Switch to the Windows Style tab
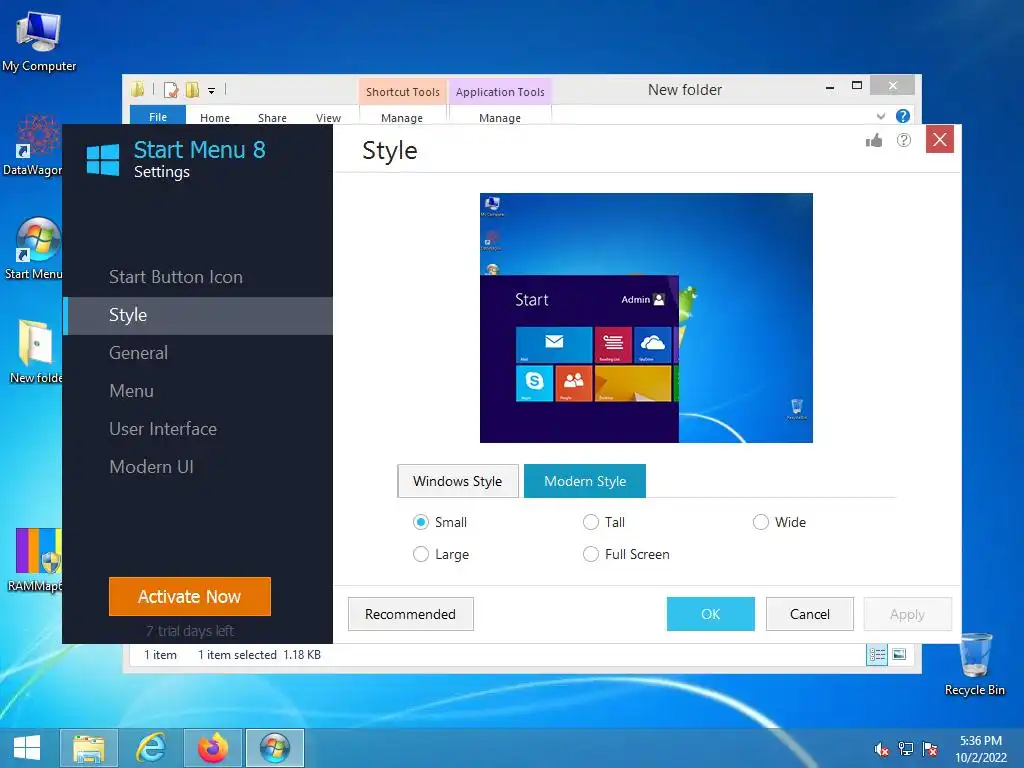Viewport: 1024px width, 768px height. pos(458,481)
